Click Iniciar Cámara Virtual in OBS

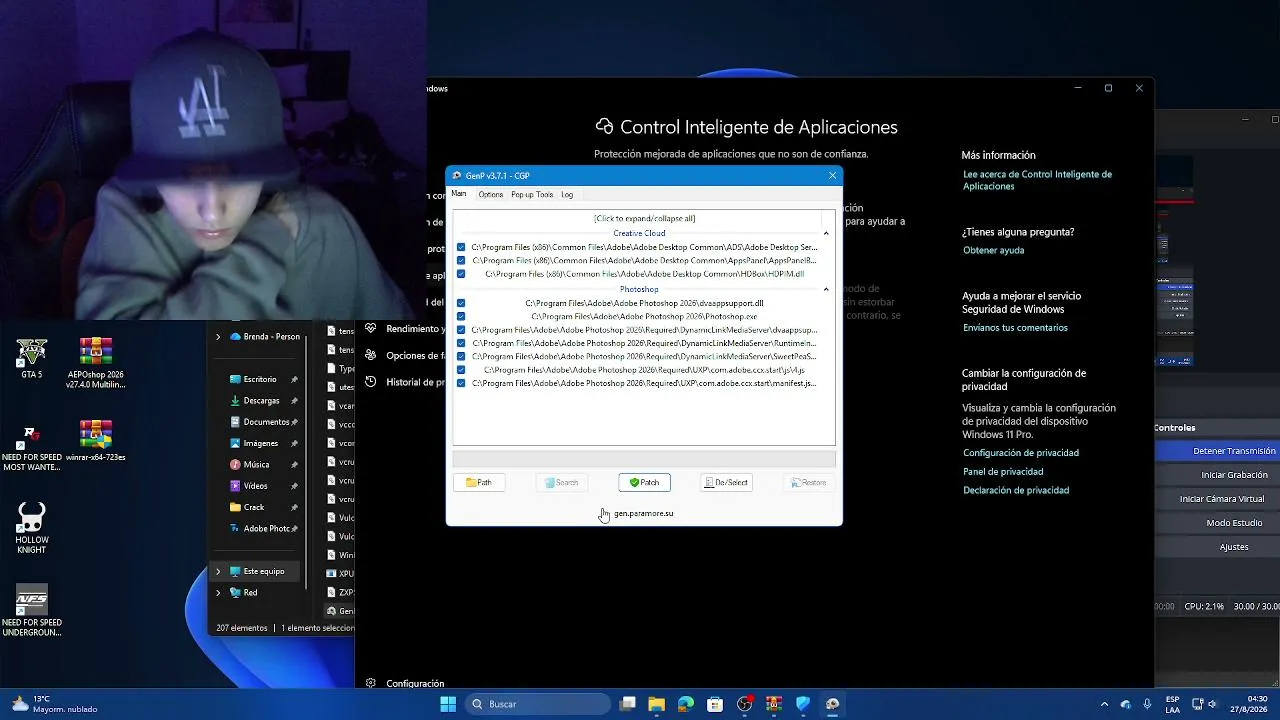(x=1217, y=499)
